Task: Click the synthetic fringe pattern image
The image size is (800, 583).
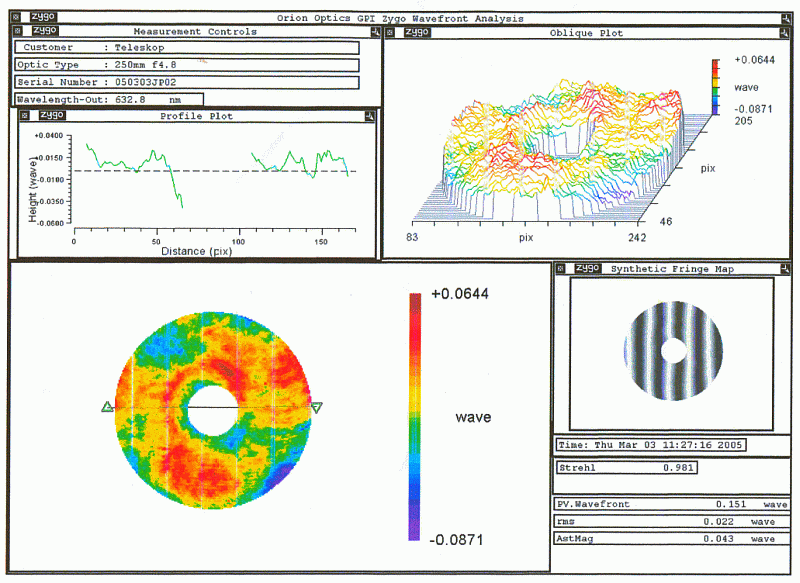Action: [671, 350]
